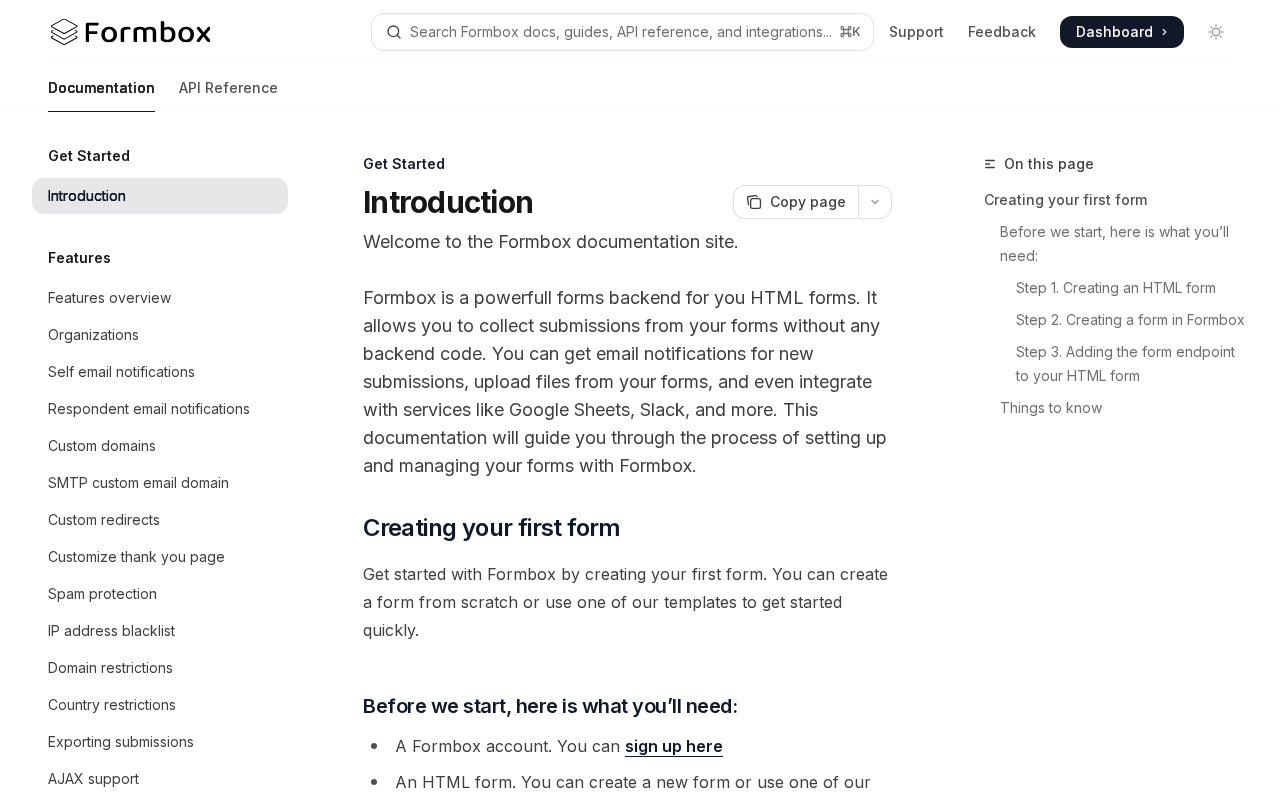Jump to Step 1. Creating an HTML form
The image size is (1280, 800).
click(x=1116, y=288)
